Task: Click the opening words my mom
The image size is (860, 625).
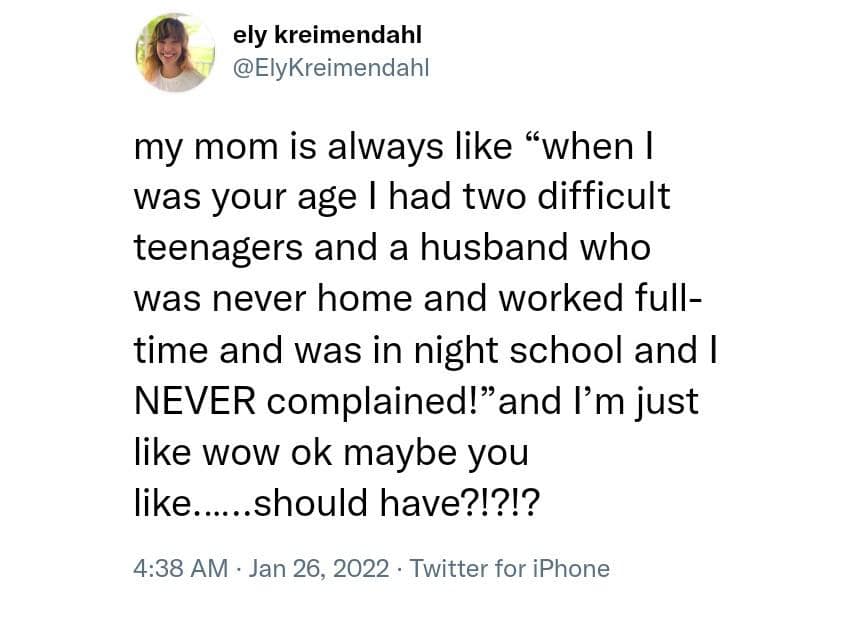Action: (x=198, y=146)
